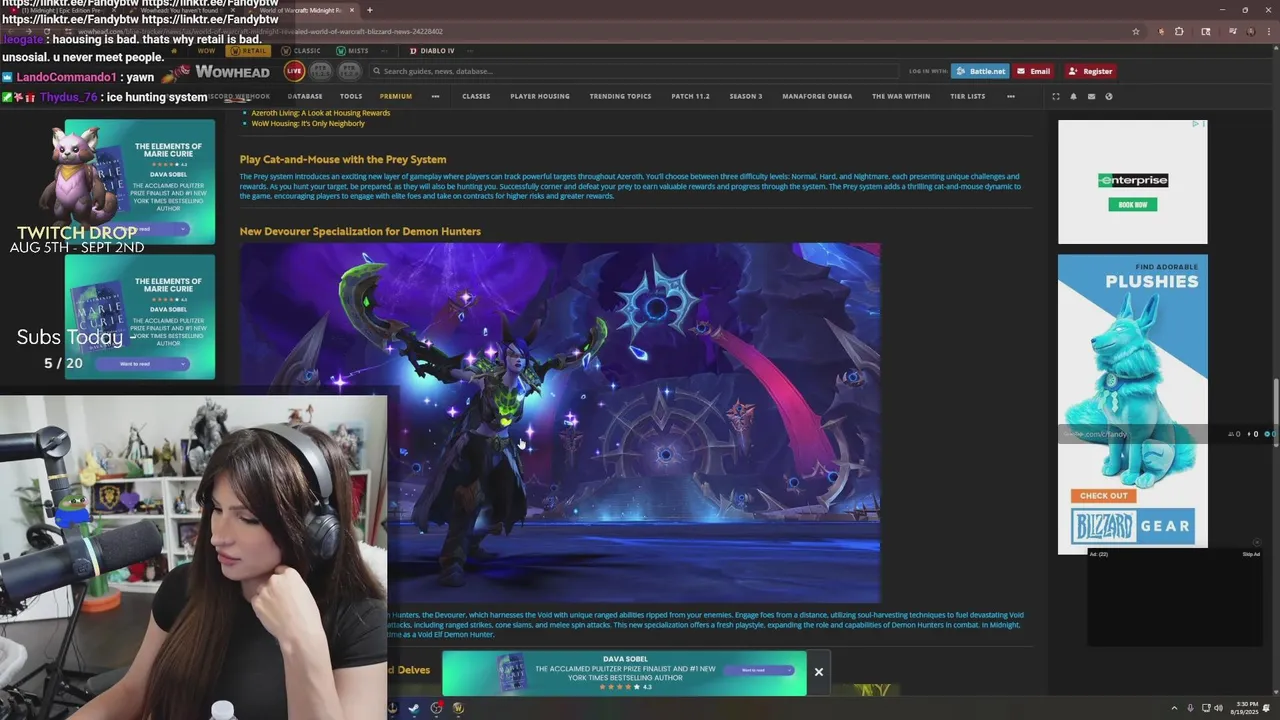Open Tier Lists in the nav bar

point(967,96)
